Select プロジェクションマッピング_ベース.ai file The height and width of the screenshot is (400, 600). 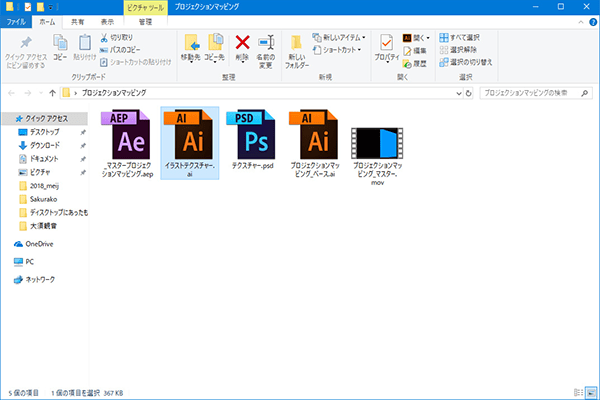pos(315,143)
